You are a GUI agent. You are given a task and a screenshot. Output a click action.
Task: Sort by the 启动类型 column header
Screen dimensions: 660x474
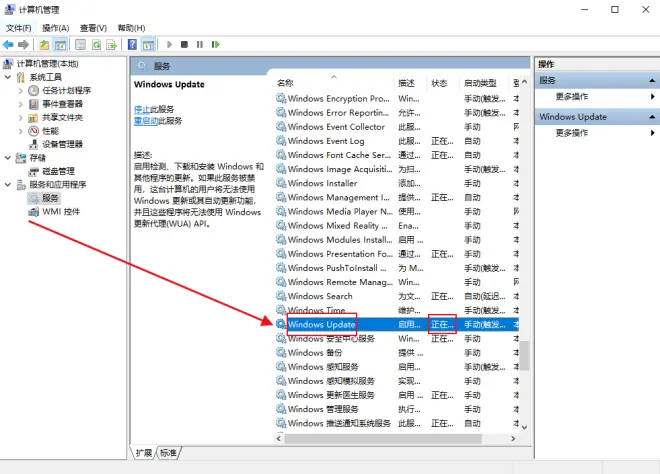click(485, 83)
